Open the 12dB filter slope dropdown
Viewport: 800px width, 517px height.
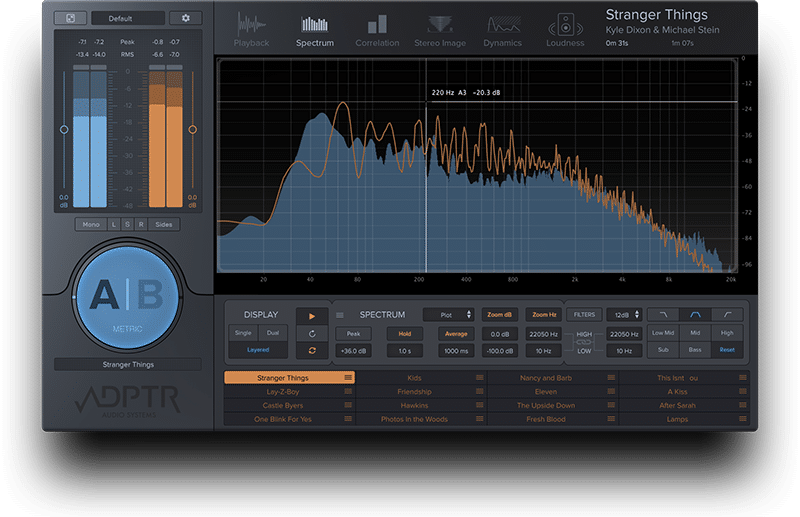coord(624,315)
